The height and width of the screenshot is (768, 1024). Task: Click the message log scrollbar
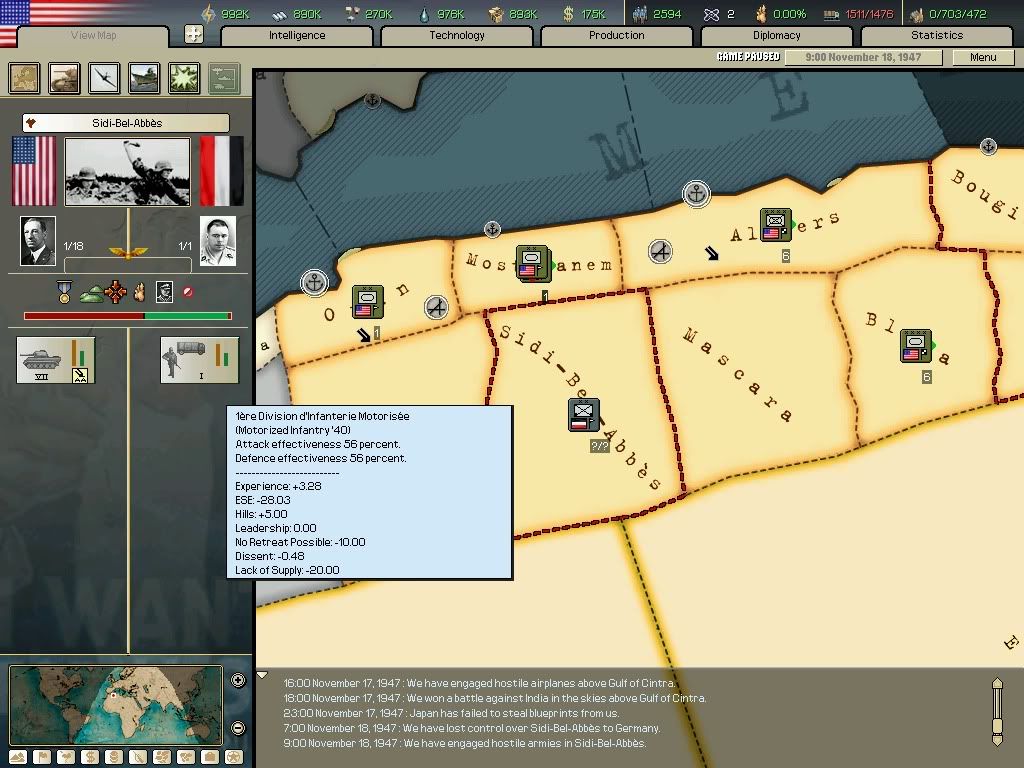point(996,710)
